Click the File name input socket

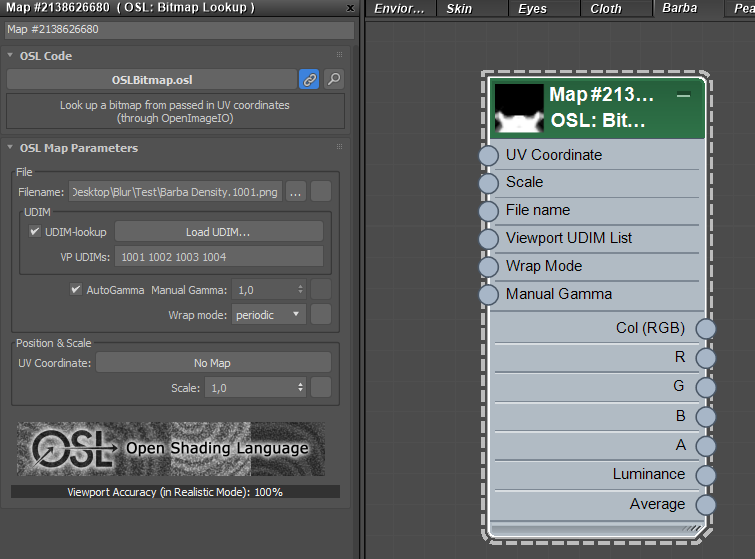tap(488, 211)
